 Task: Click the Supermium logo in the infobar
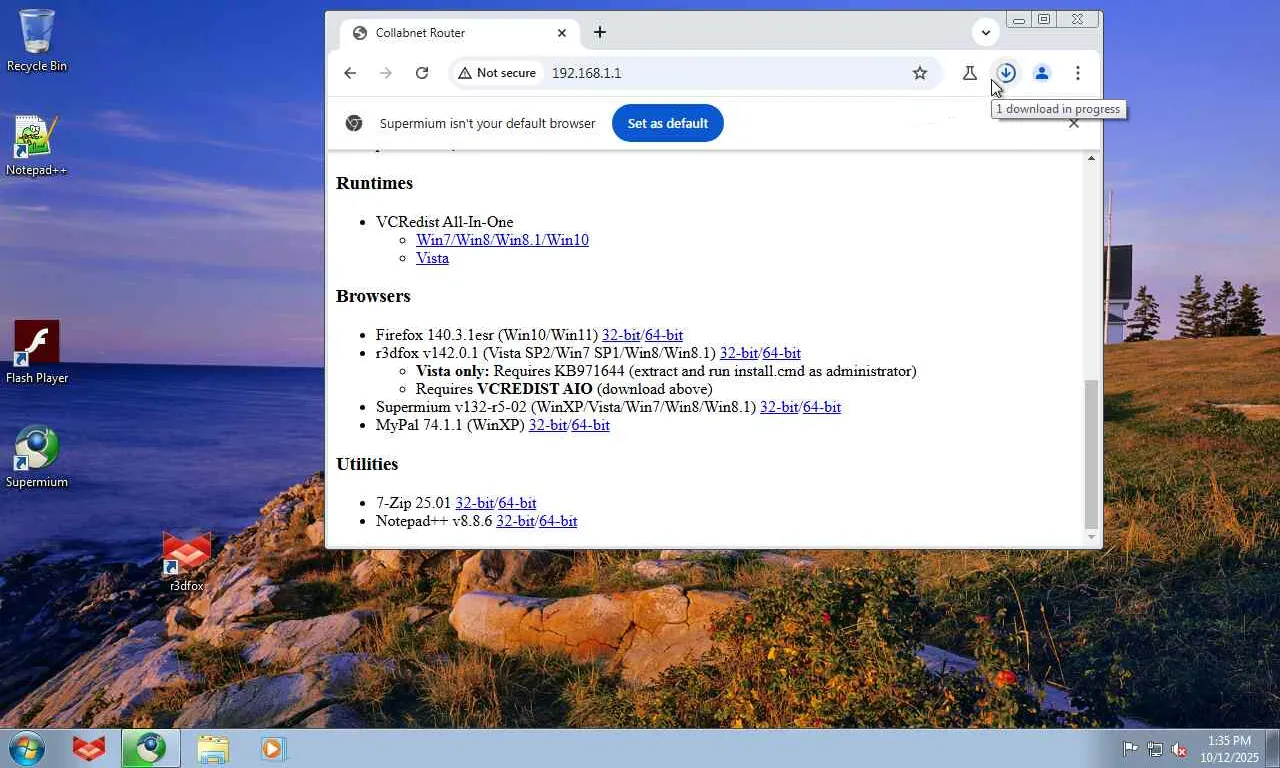click(x=354, y=123)
